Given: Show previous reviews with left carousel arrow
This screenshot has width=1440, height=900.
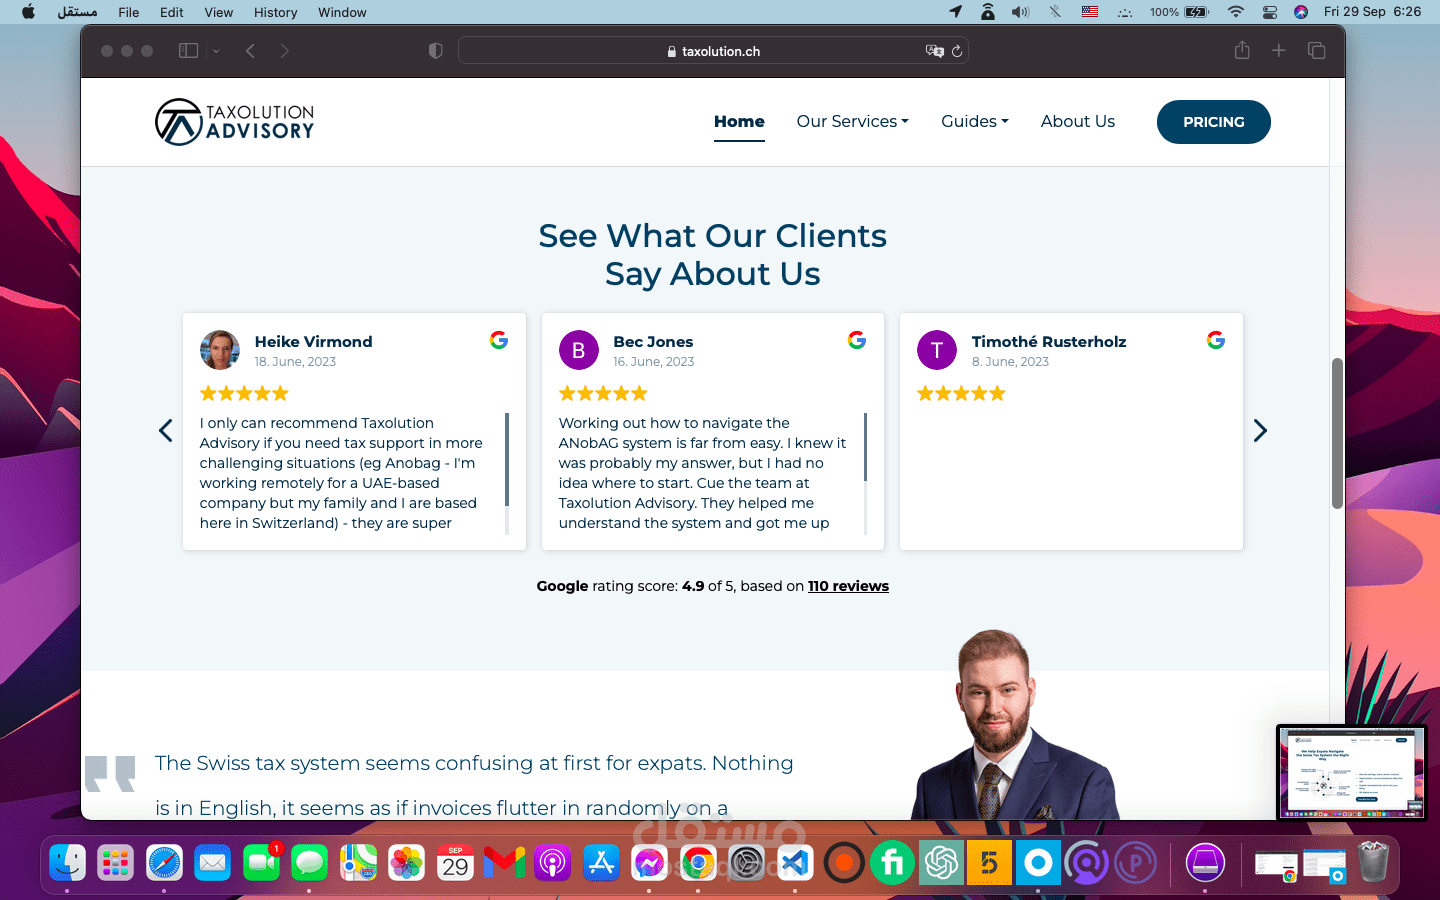Looking at the screenshot, I should [166, 431].
